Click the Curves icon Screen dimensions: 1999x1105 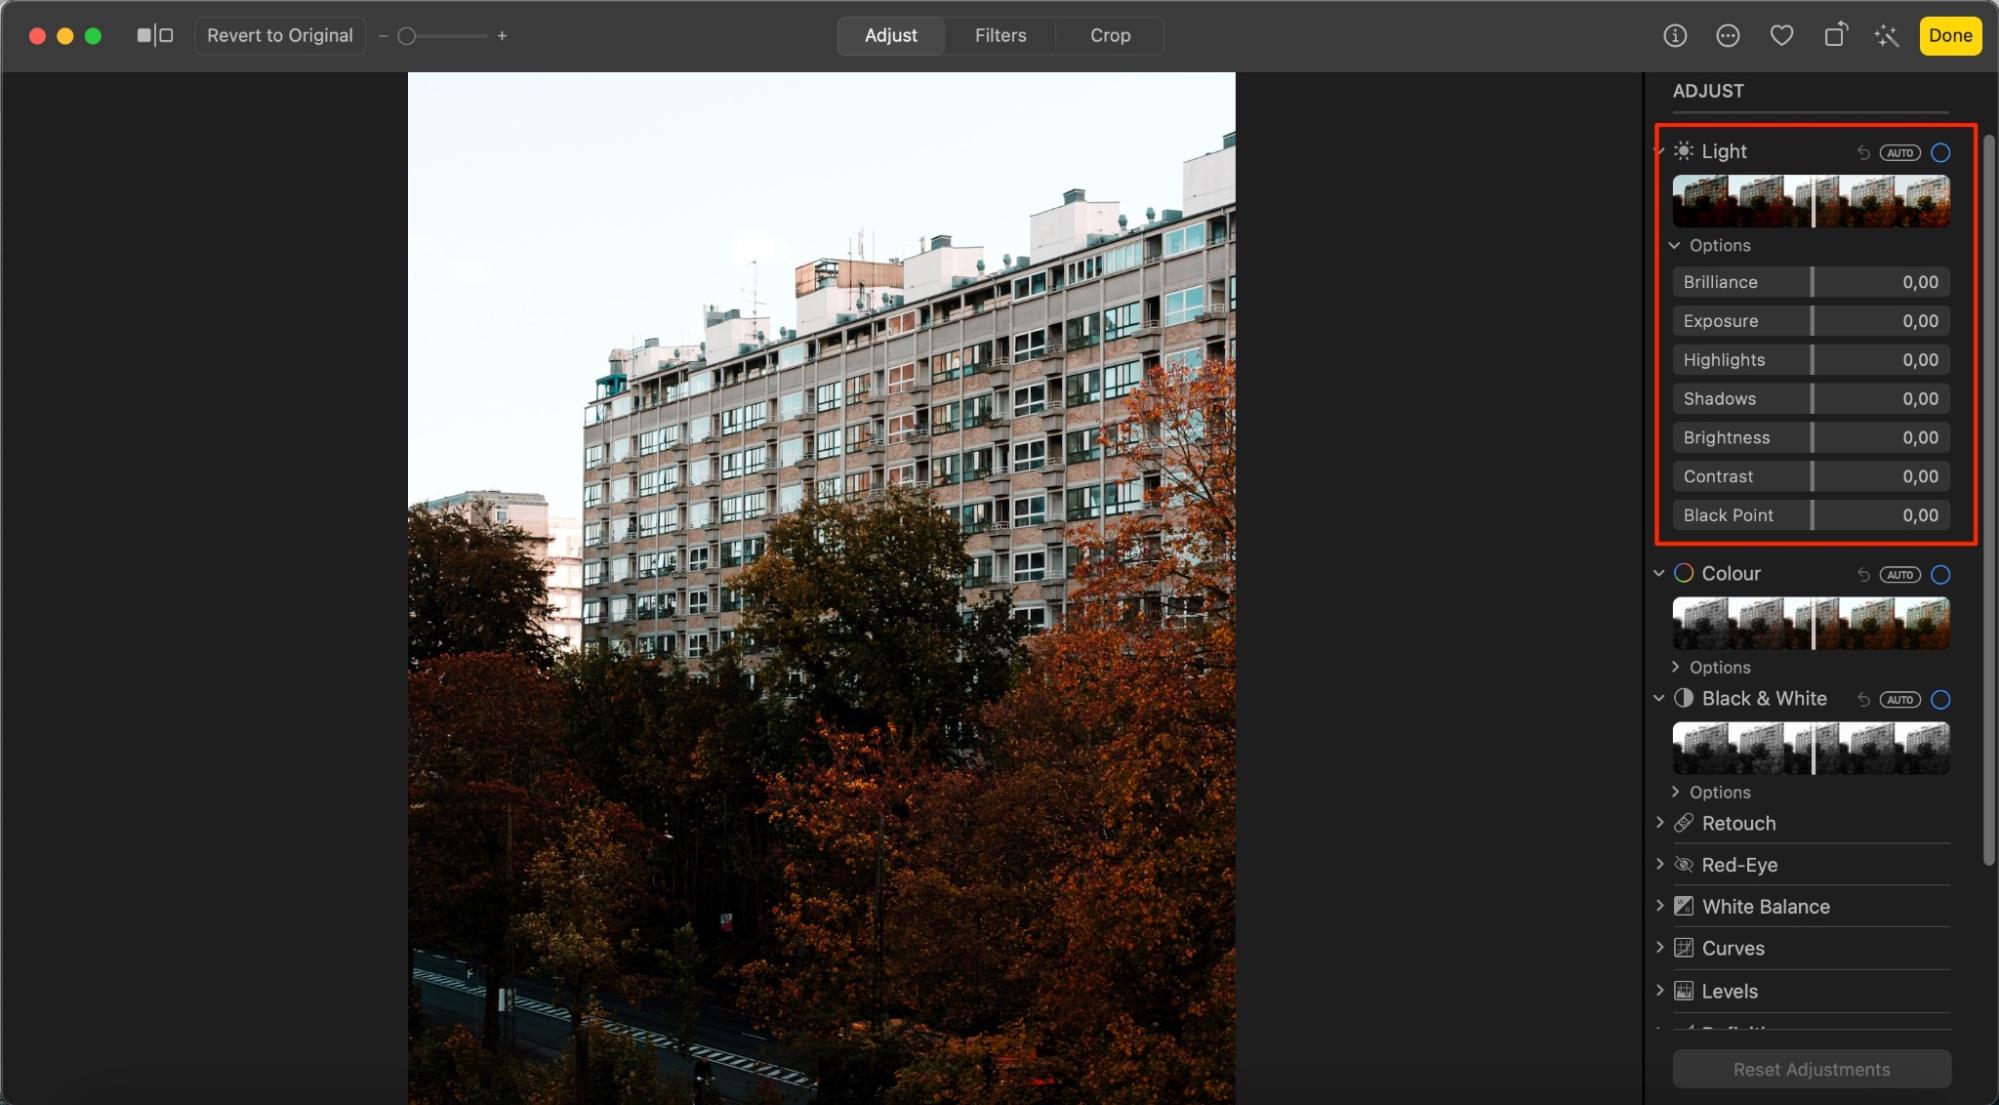(1684, 948)
